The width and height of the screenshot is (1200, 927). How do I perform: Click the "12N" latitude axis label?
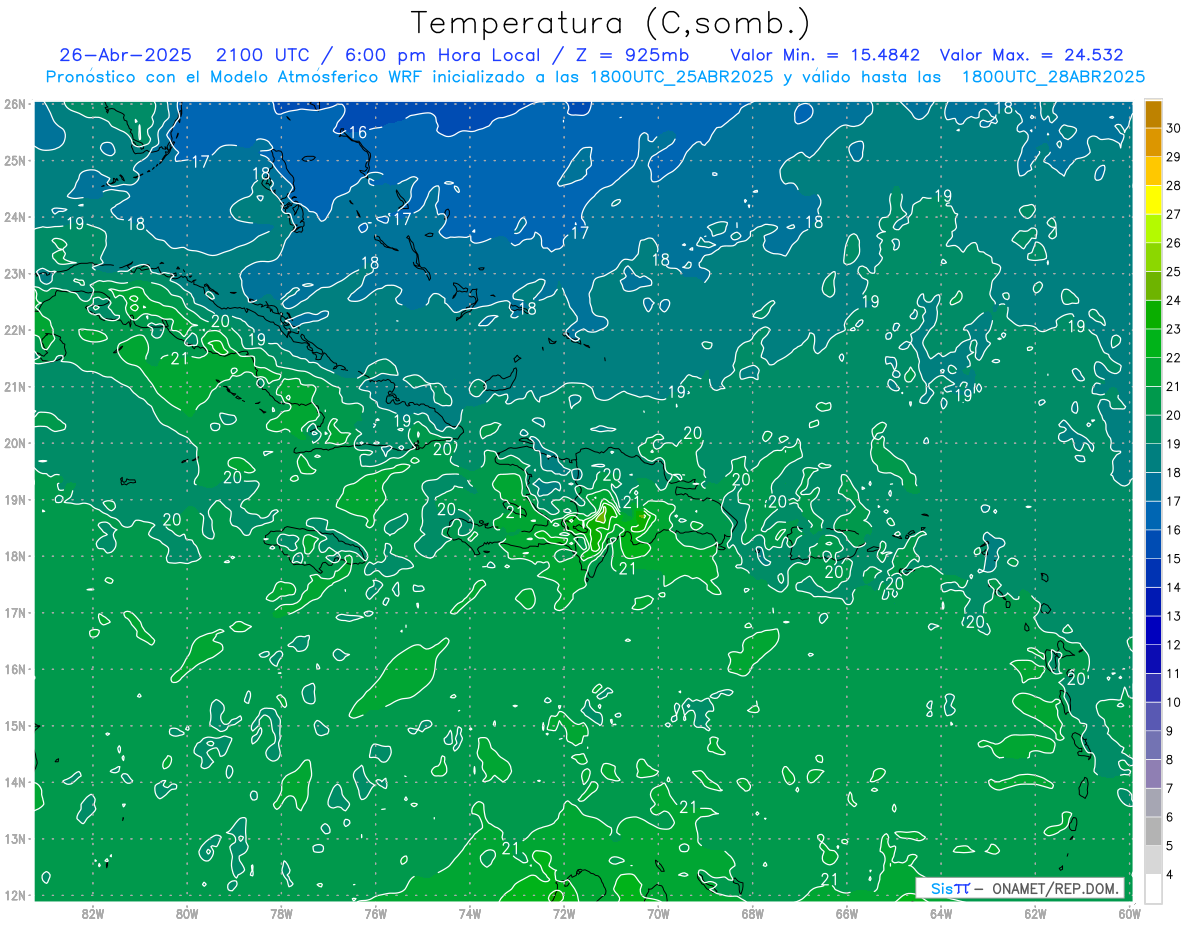coord(15,895)
